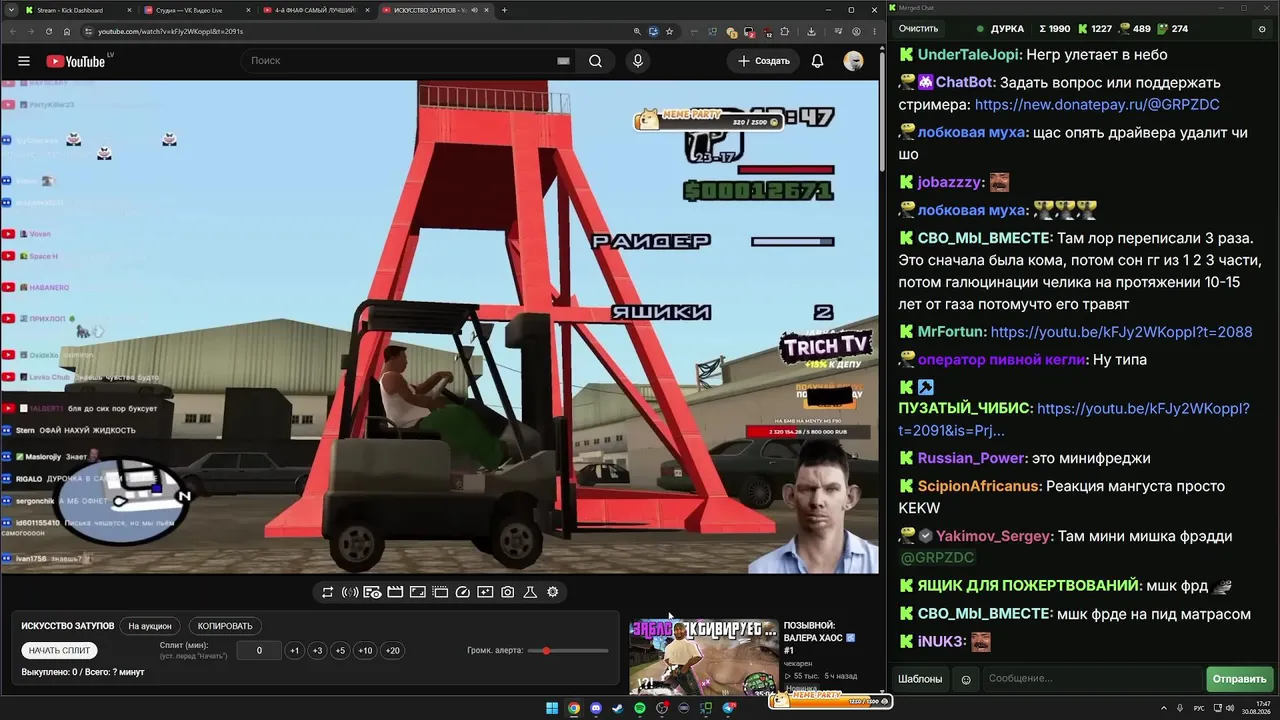Screen dimensions: 1280x720
Task: Click the dashed window icon under the video
Action: tap(440, 592)
